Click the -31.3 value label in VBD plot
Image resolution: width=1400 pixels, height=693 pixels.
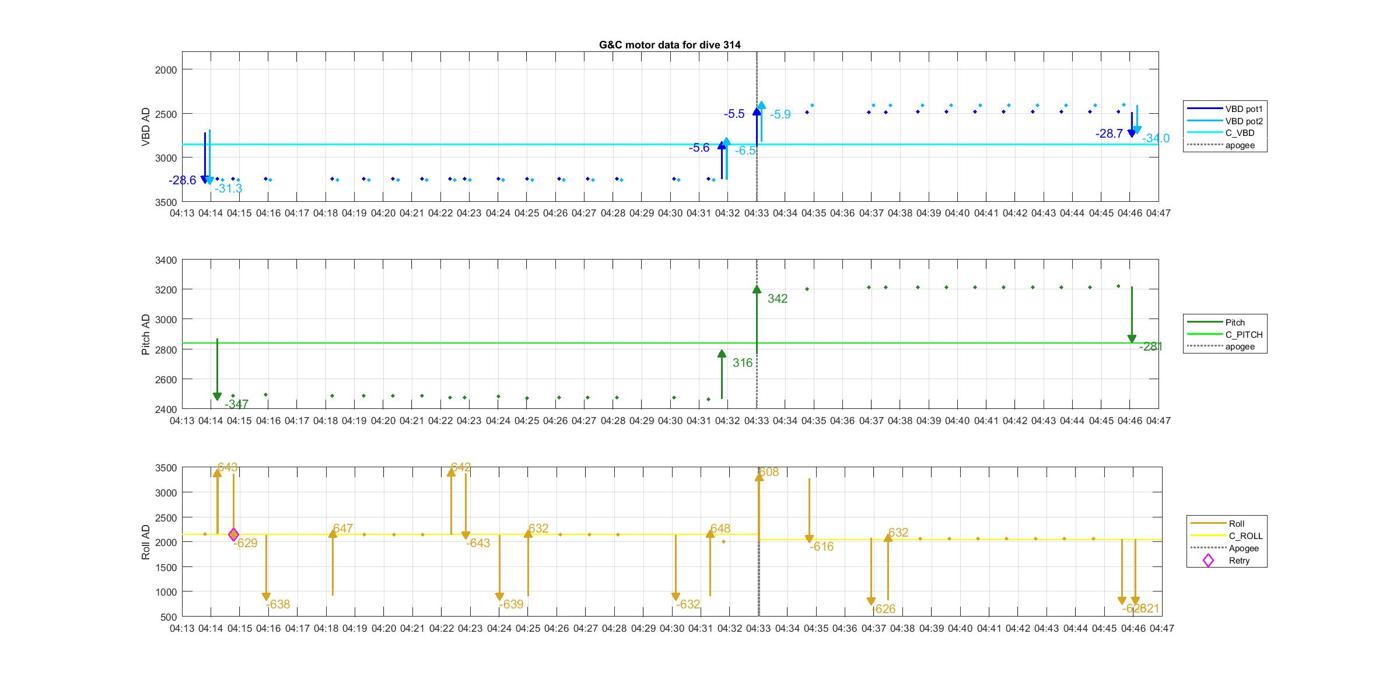pyautogui.click(x=228, y=188)
